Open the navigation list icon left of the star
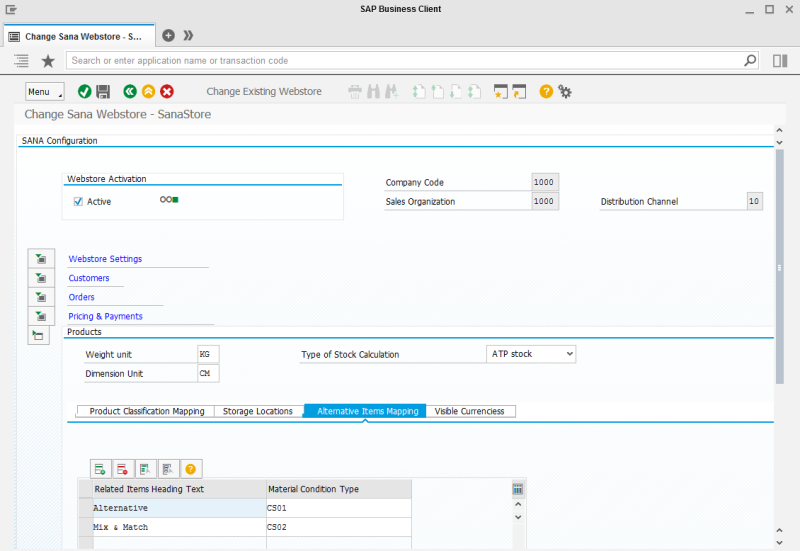 pos(21,61)
